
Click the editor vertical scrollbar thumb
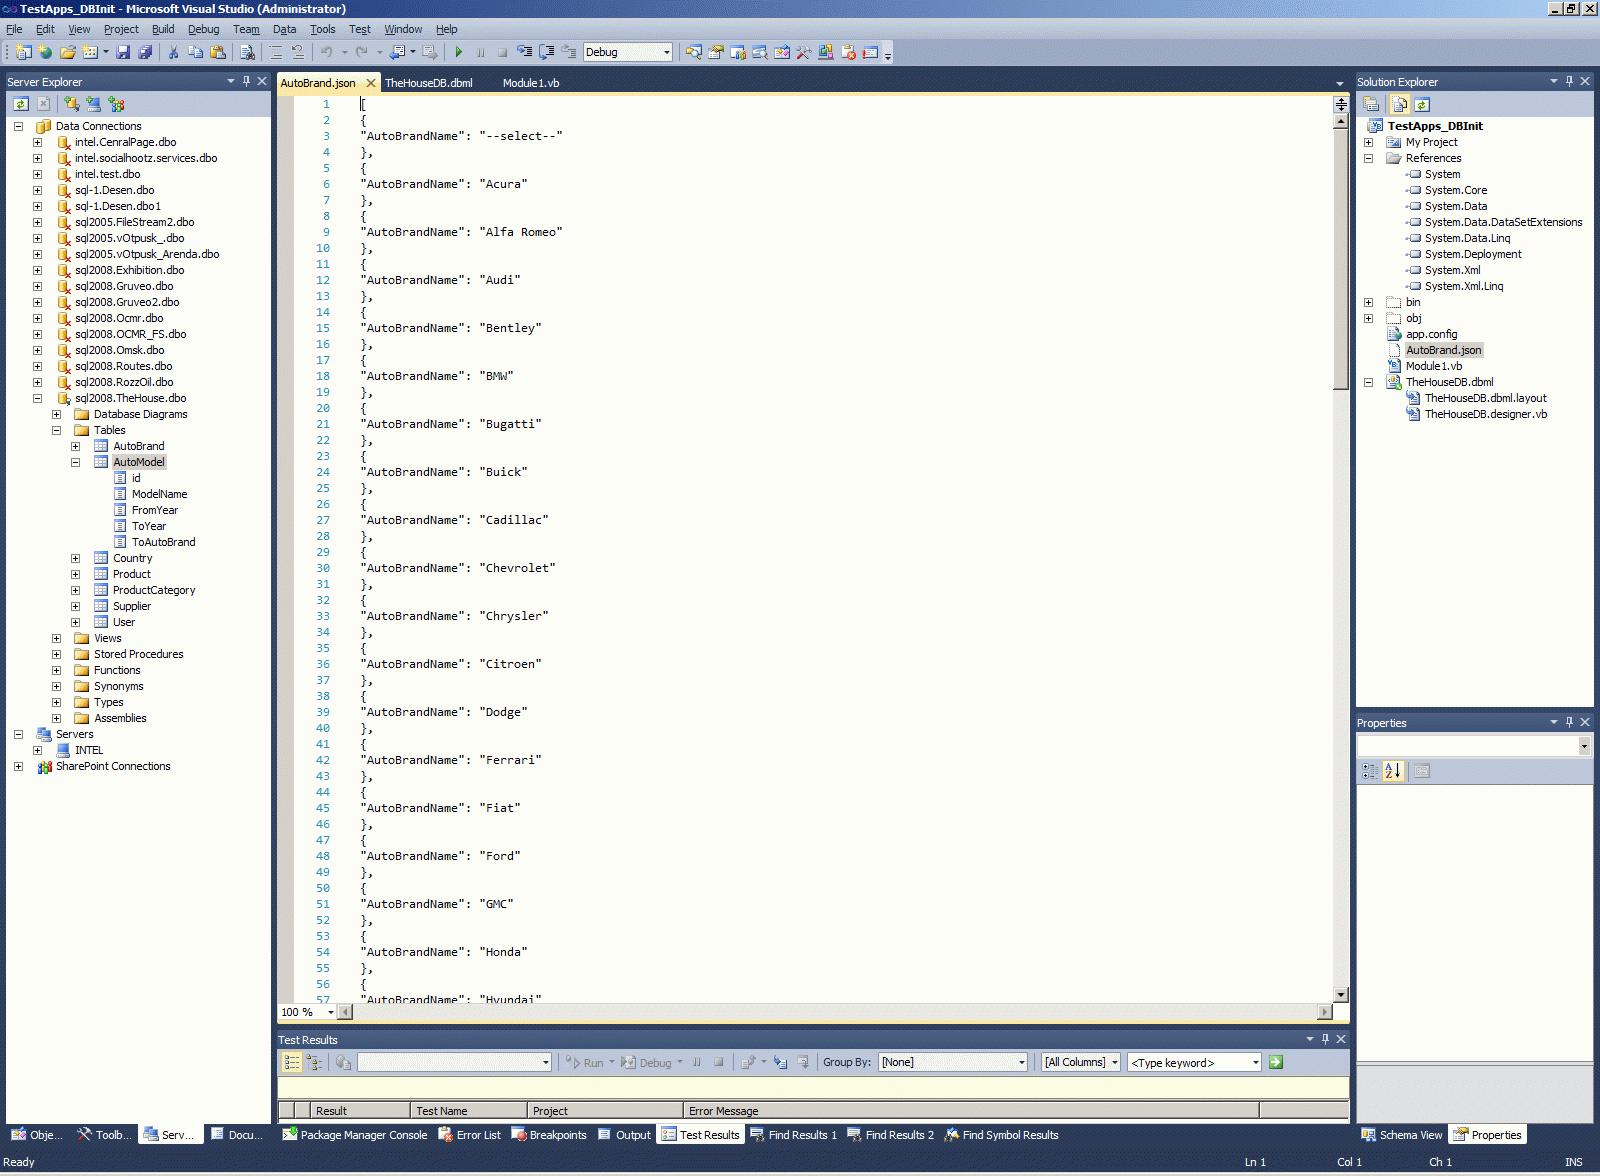[x=1341, y=259]
